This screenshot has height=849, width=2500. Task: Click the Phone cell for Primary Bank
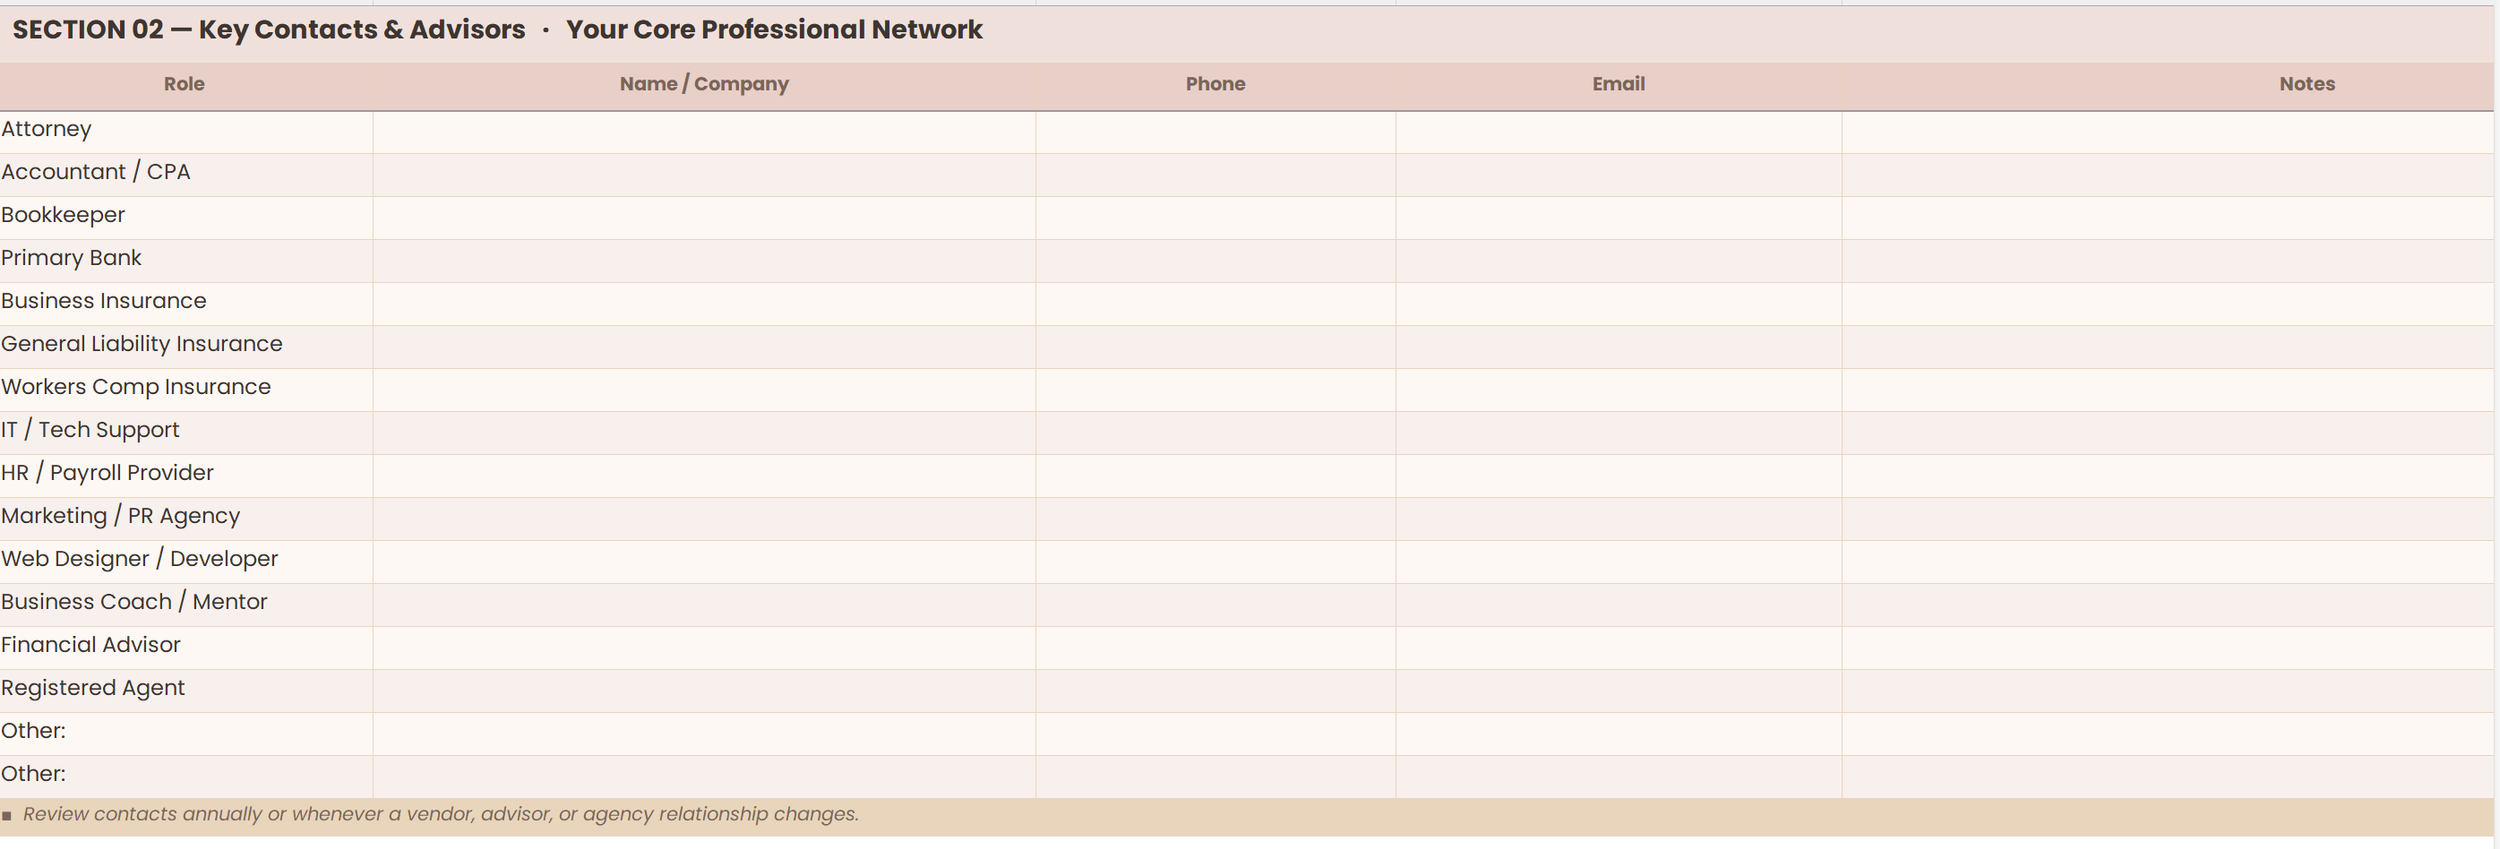[x=1216, y=261]
